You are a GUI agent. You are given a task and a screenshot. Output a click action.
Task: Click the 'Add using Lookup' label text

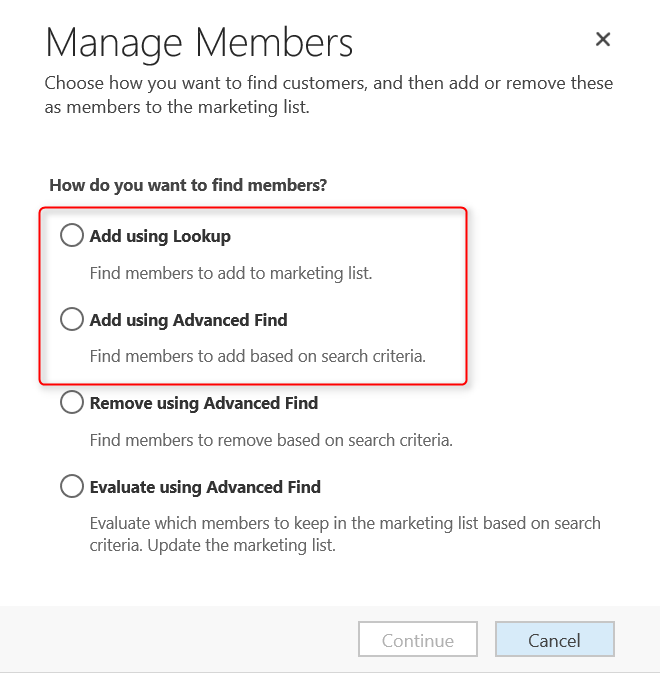[x=160, y=236]
